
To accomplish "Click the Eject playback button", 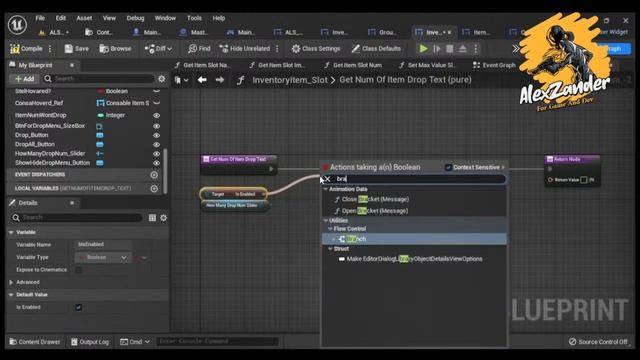I will [462, 49].
